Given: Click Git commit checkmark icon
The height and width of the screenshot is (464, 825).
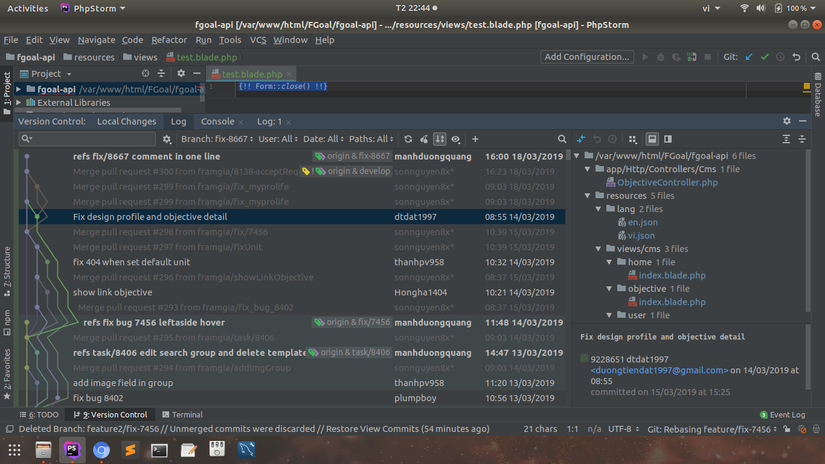Looking at the screenshot, I should pos(764,57).
